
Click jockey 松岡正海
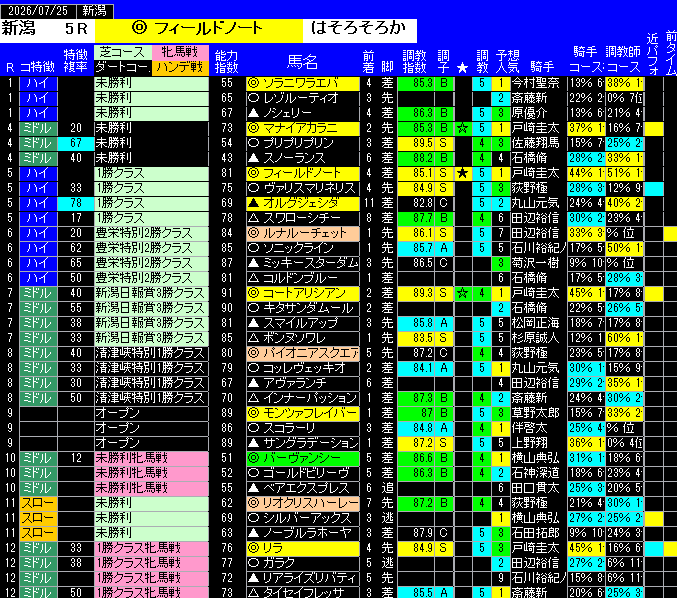tap(535, 323)
